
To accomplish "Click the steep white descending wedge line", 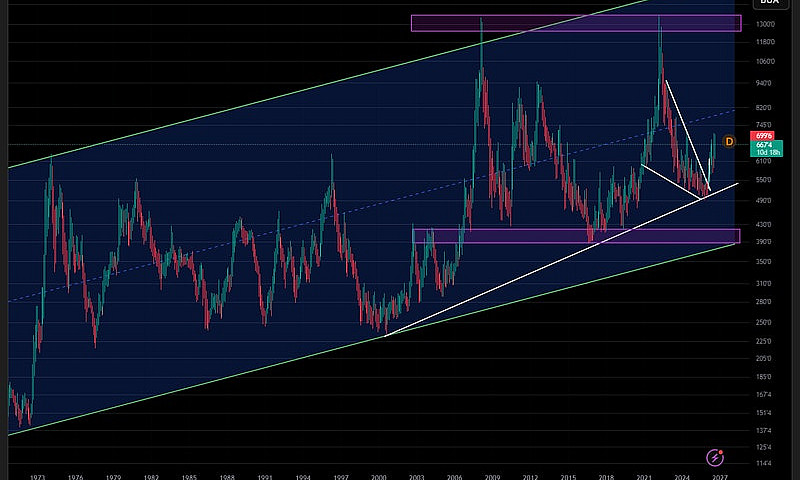I will click(x=688, y=135).
